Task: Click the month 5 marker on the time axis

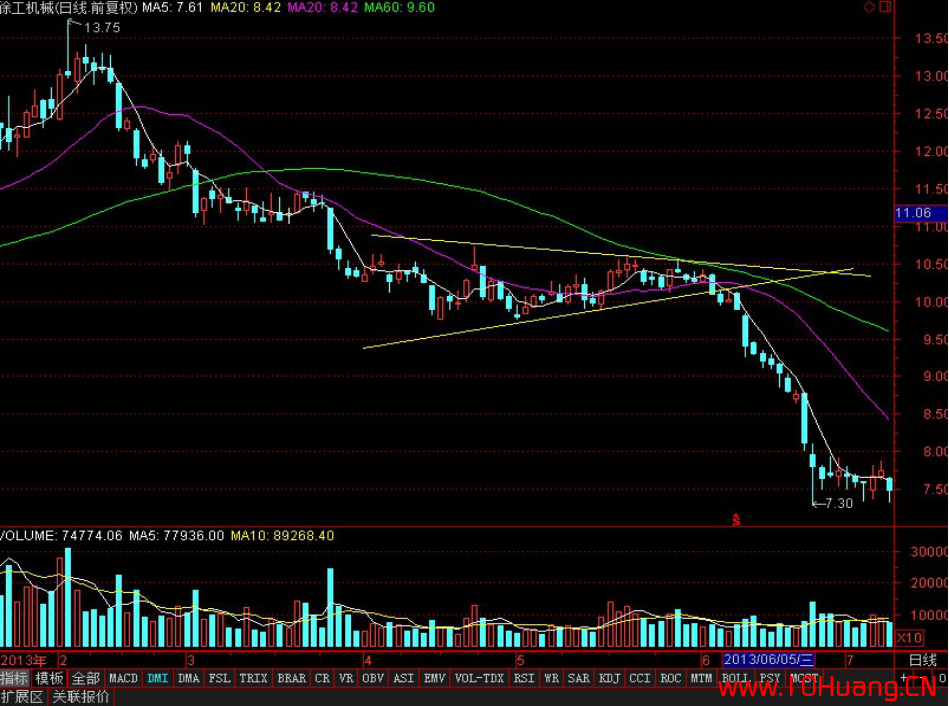Action: (520, 660)
